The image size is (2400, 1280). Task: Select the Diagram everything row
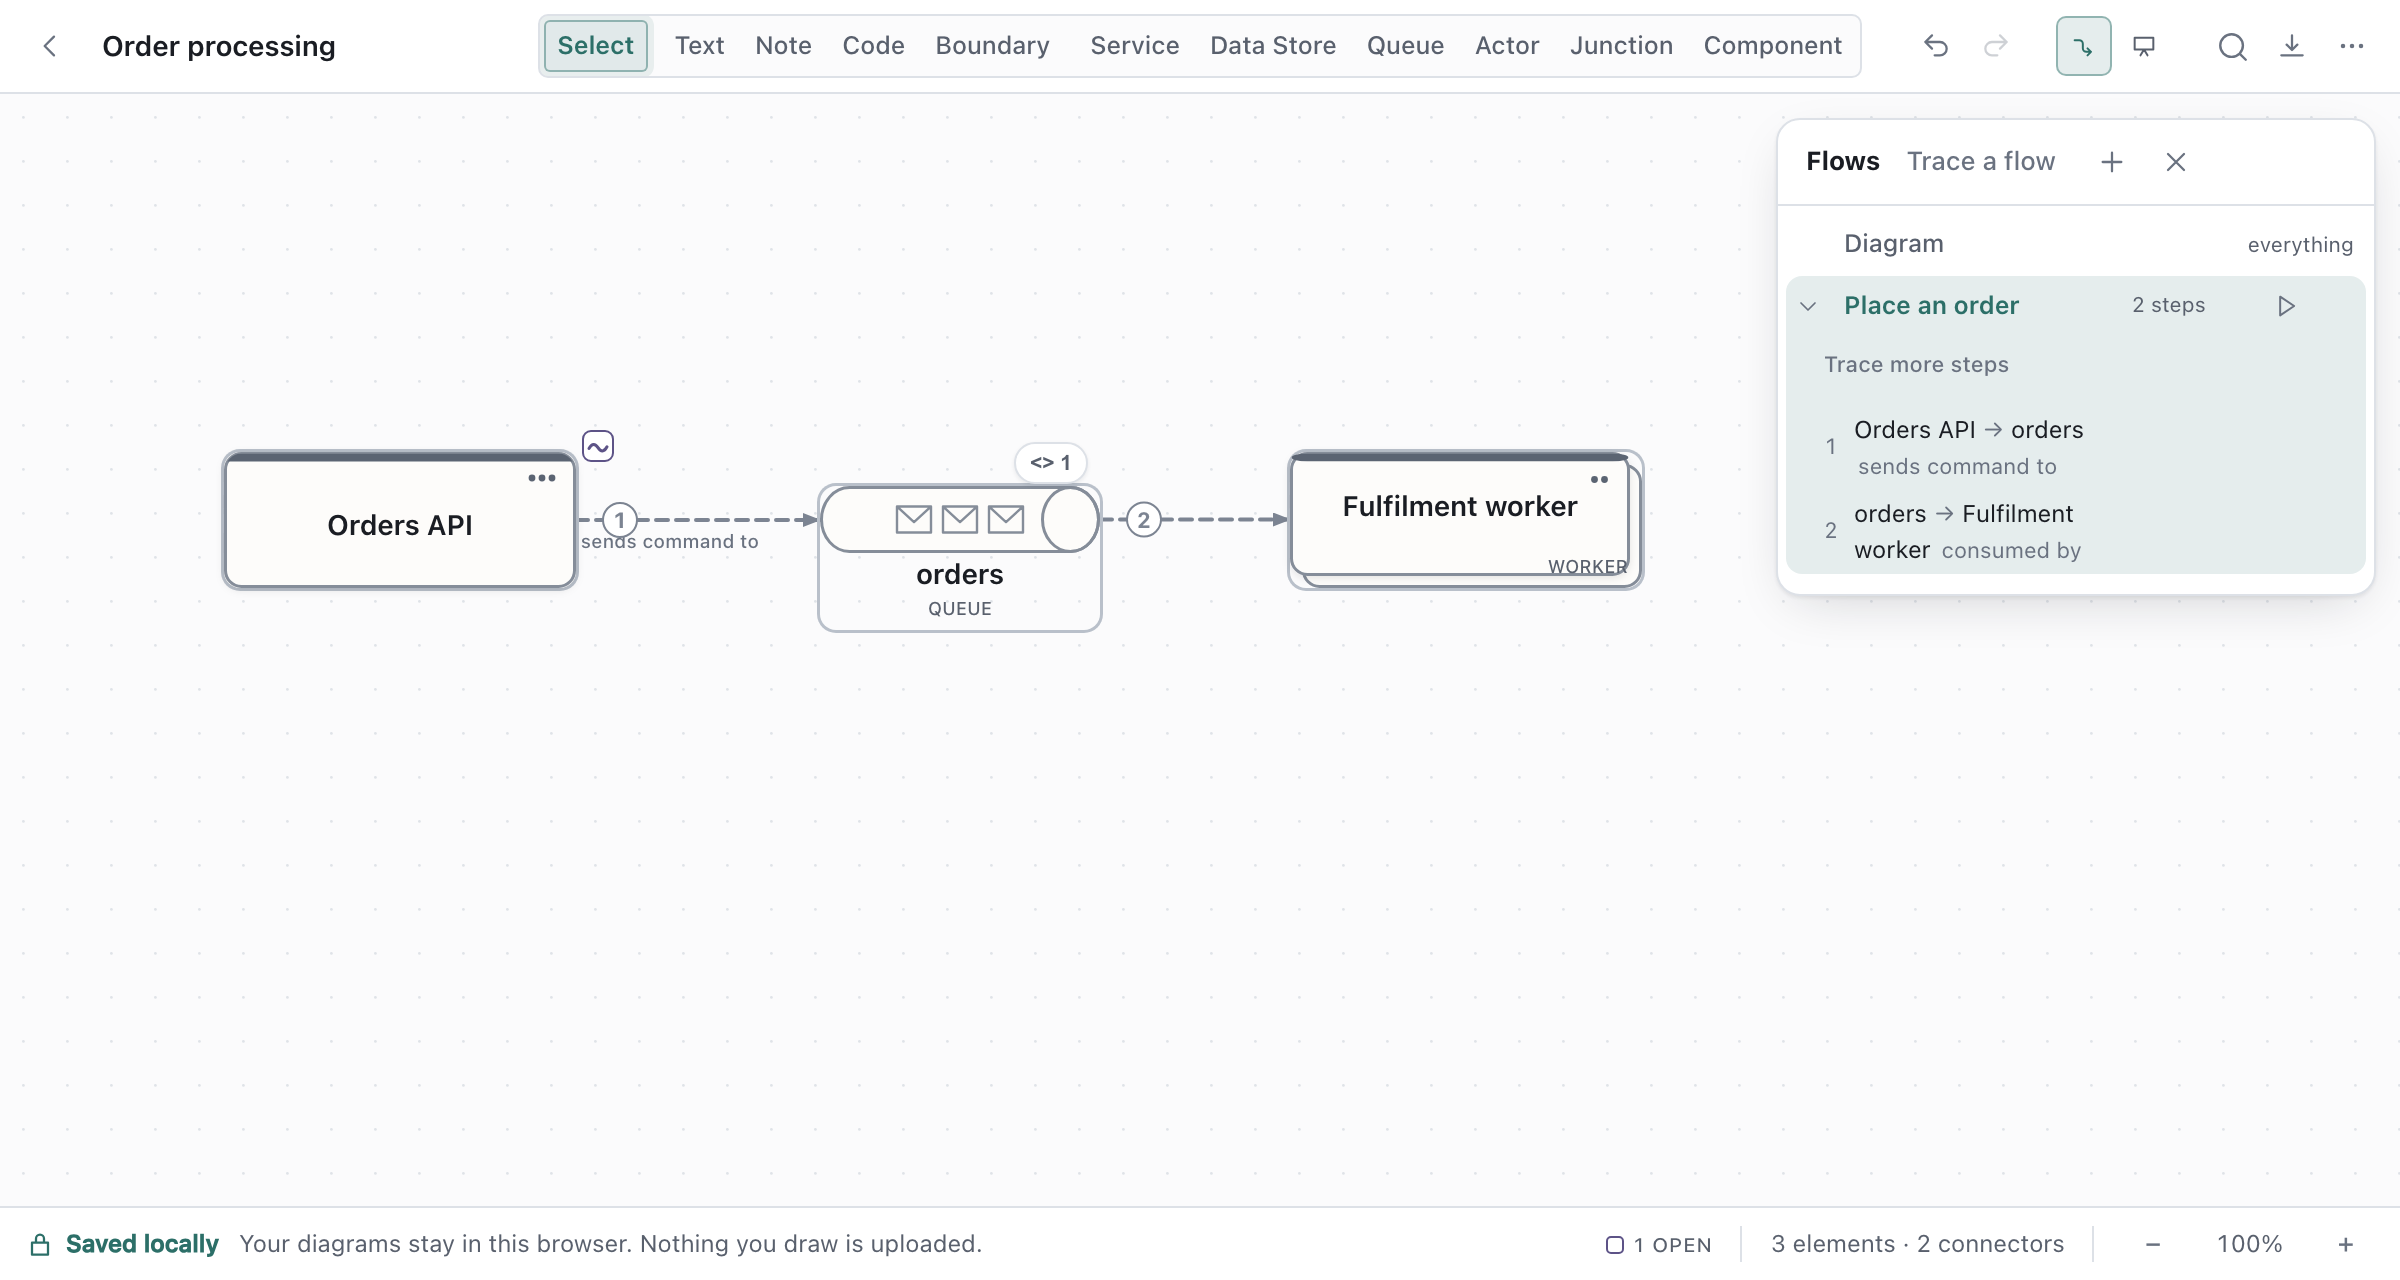point(2076,244)
